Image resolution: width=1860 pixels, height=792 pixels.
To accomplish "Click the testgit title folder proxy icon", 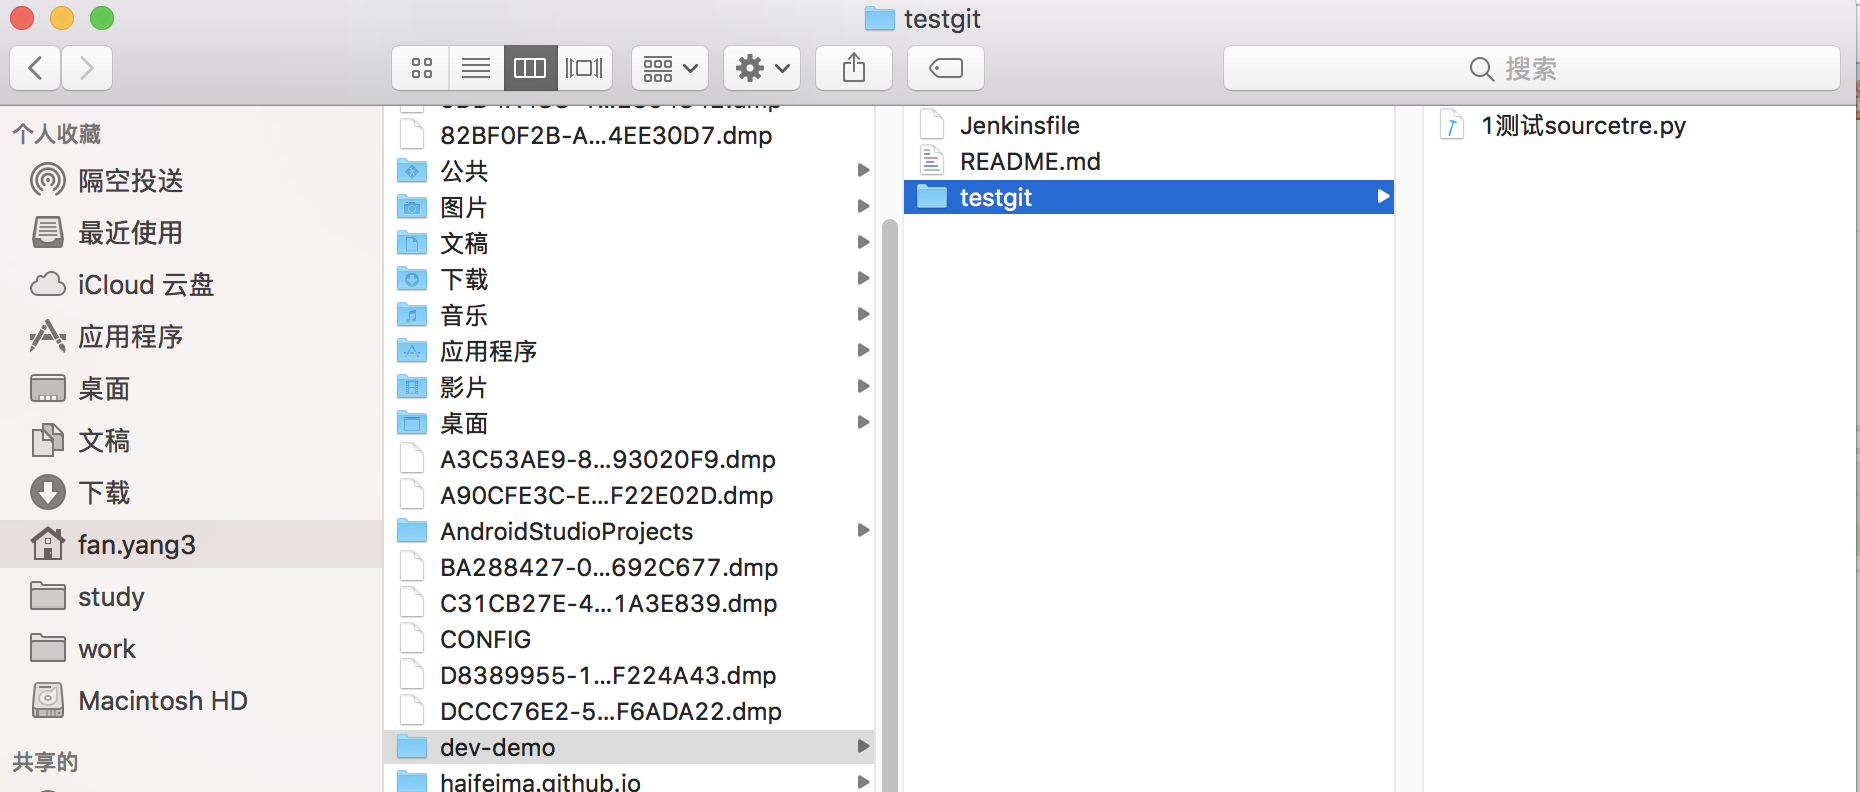I will coord(880,18).
